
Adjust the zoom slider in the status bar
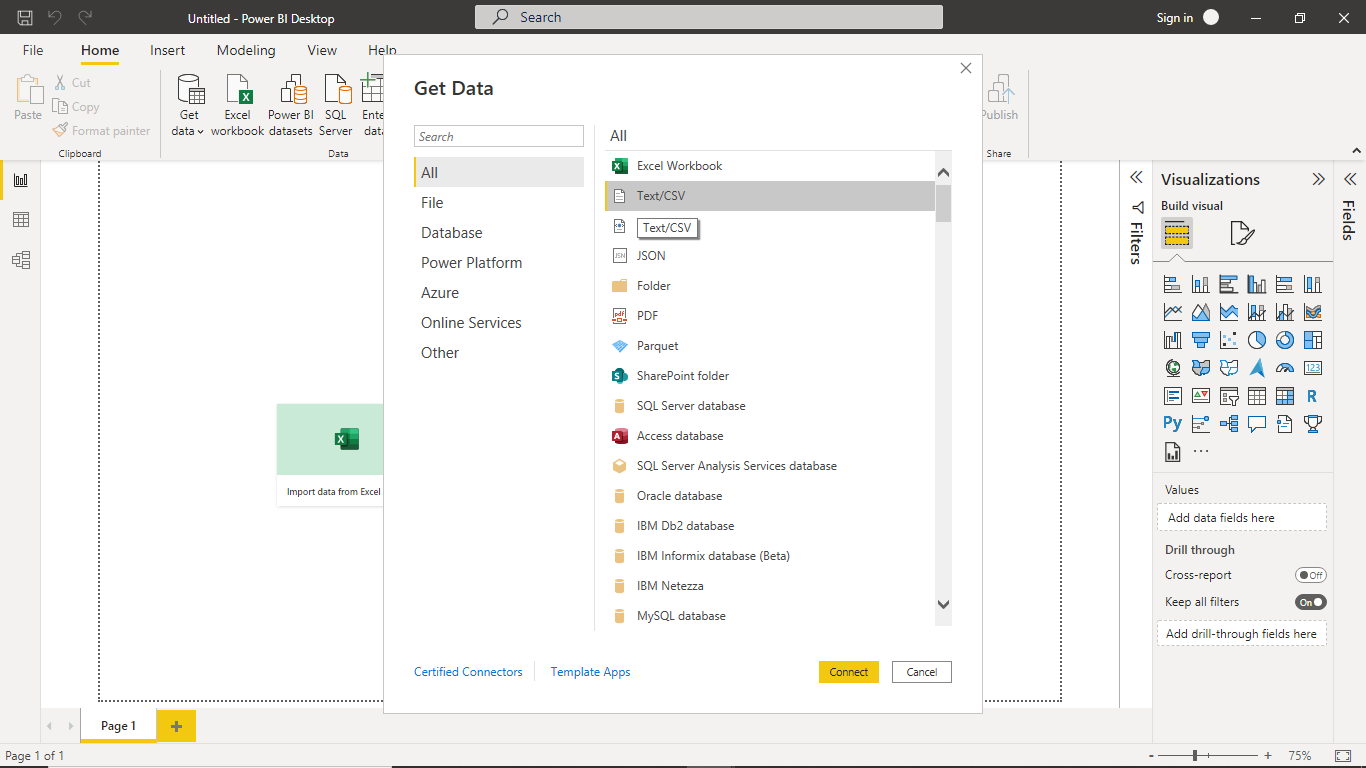1196,755
